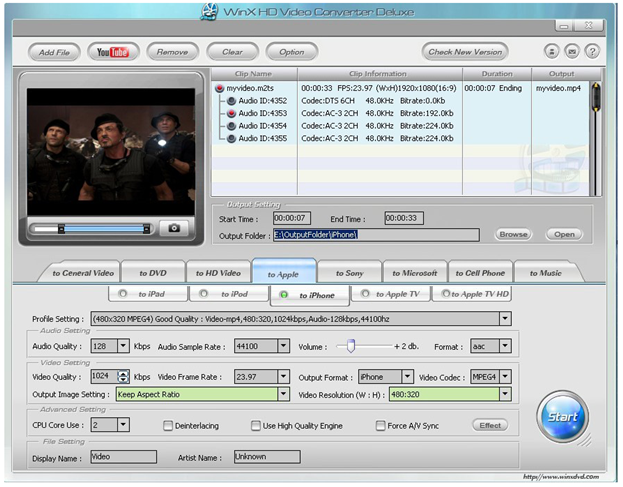Browse for an output folder

[513, 234]
